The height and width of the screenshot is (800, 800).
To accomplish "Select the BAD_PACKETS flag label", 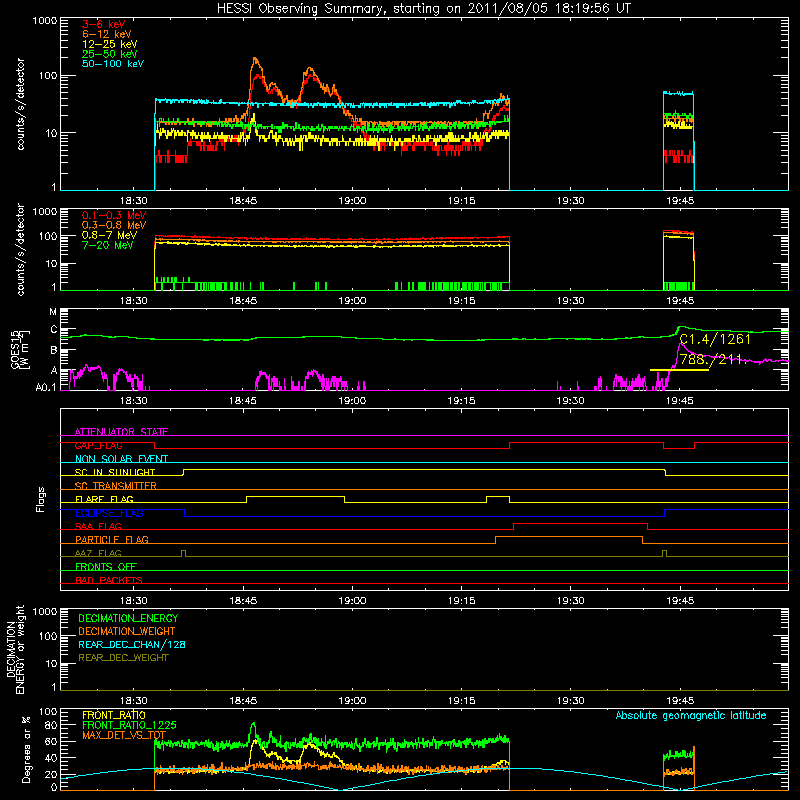I will (x=109, y=580).
